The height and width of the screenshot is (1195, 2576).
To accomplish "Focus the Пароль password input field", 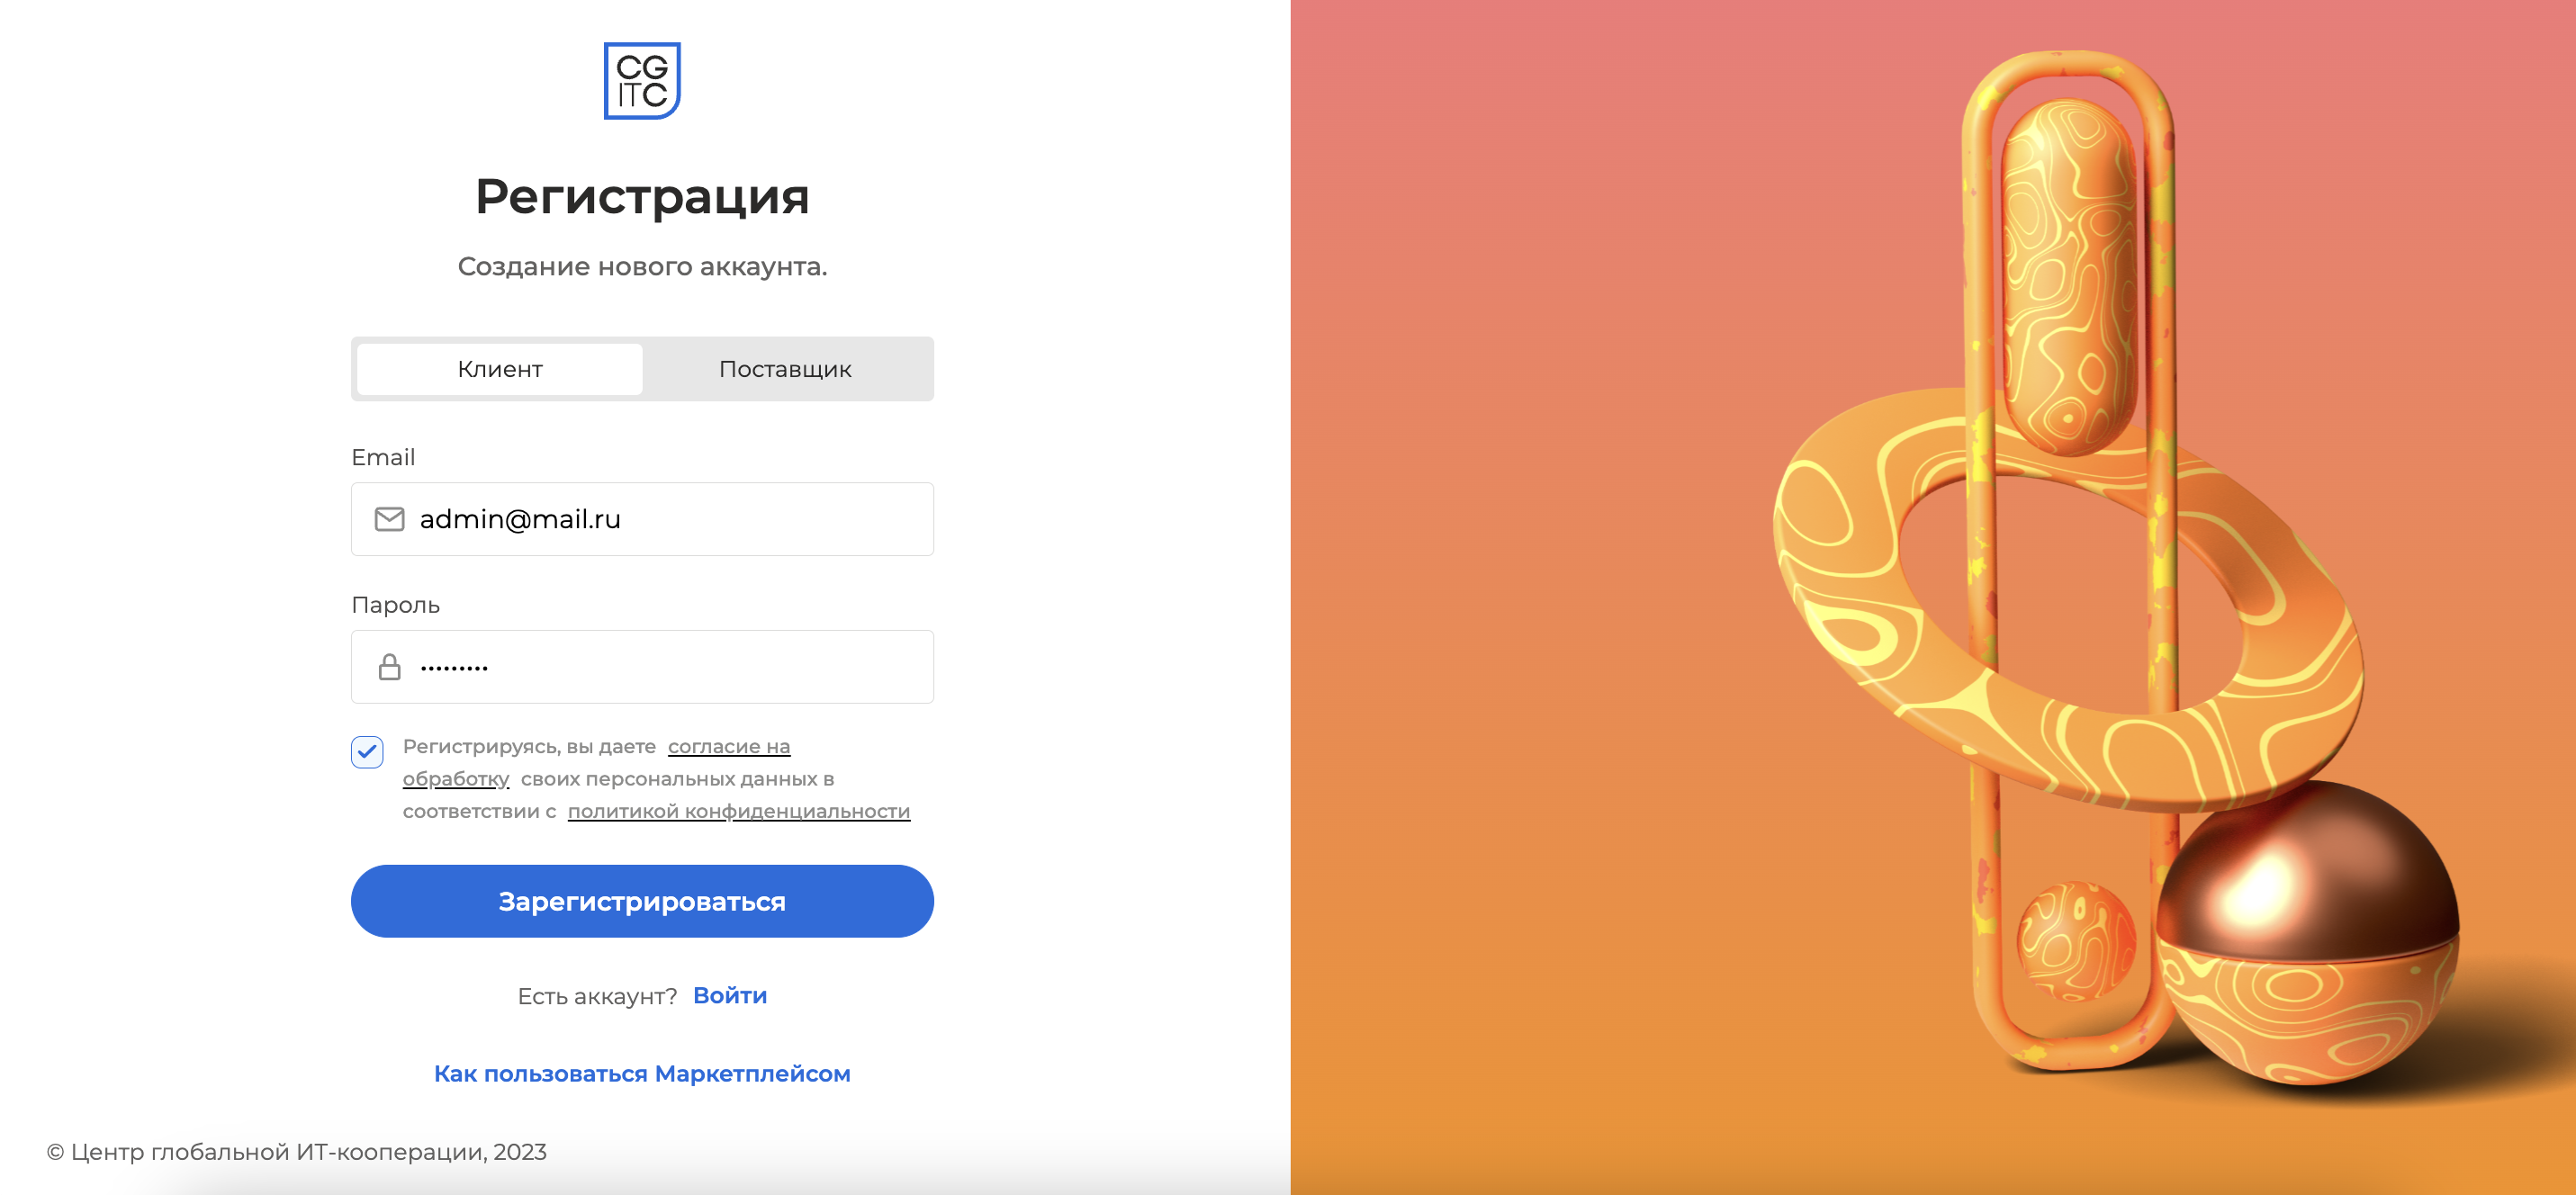I will coord(642,667).
